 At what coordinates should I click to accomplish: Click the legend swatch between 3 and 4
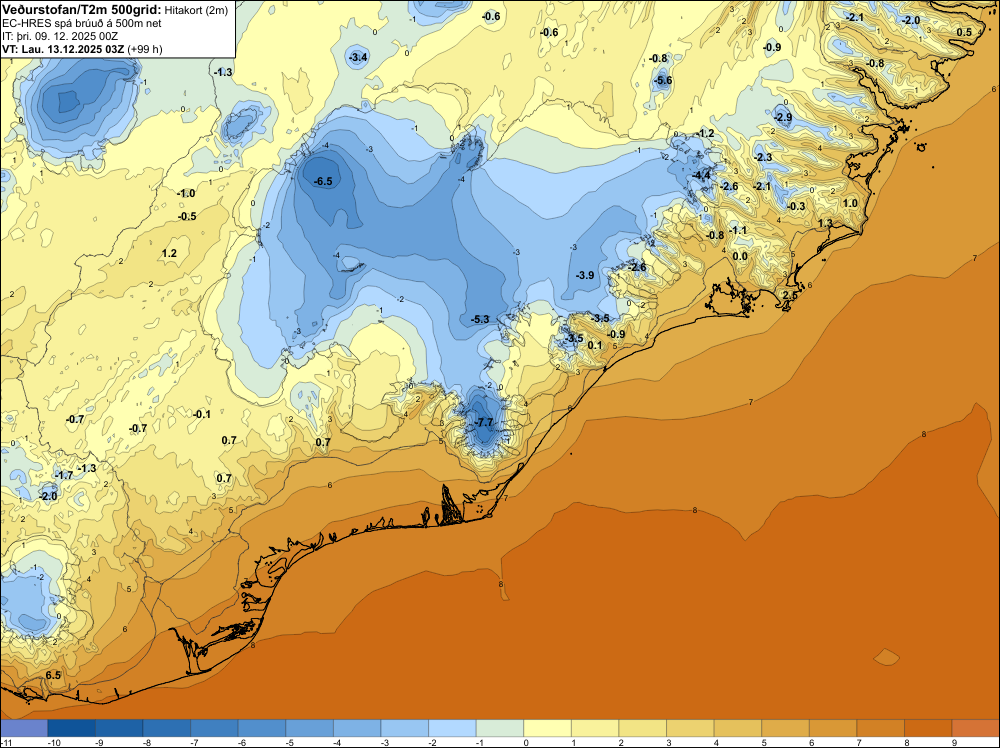(x=690, y=728)
